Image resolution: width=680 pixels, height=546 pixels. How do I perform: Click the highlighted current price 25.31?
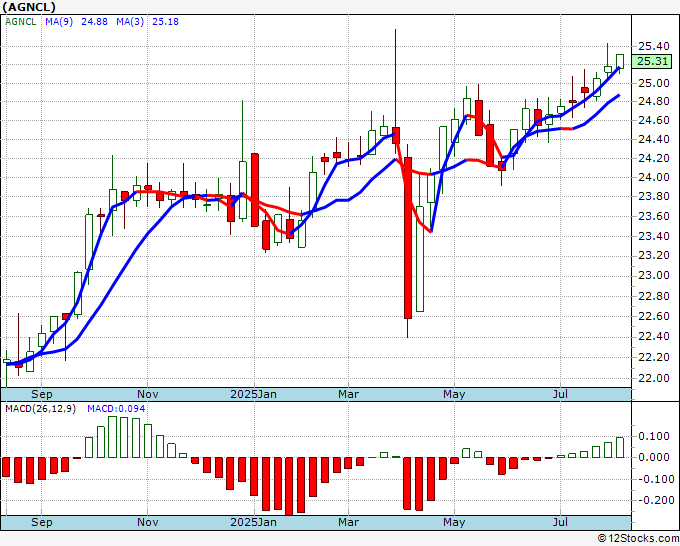pyautogui.click(x=652, y=62)
